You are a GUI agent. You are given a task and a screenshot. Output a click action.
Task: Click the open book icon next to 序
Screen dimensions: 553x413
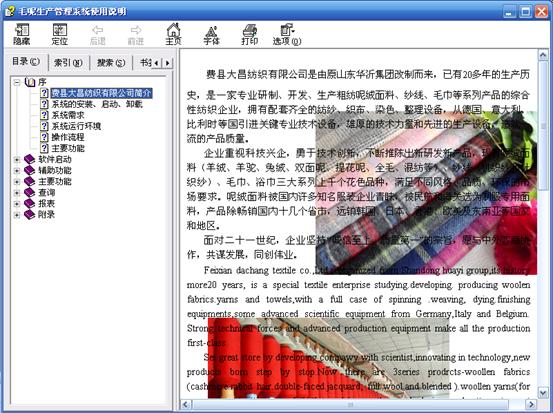30,82
